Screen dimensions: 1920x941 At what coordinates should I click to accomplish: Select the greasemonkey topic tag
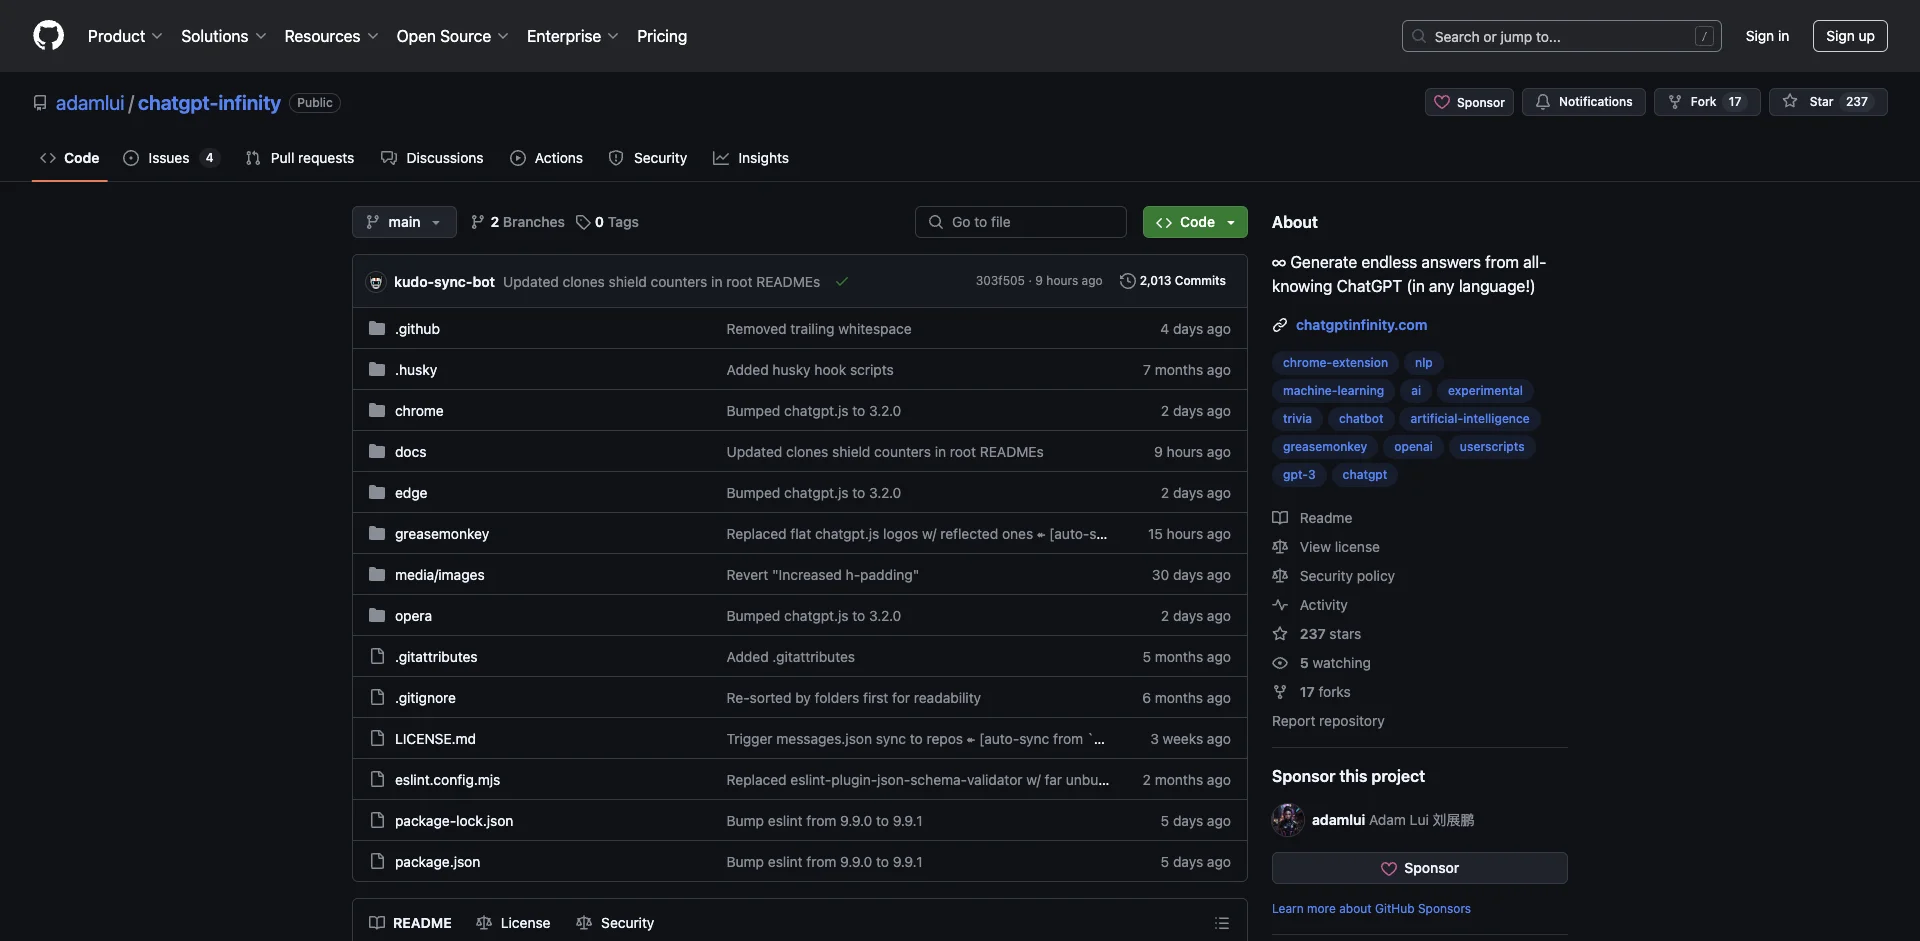(1325, 447)
